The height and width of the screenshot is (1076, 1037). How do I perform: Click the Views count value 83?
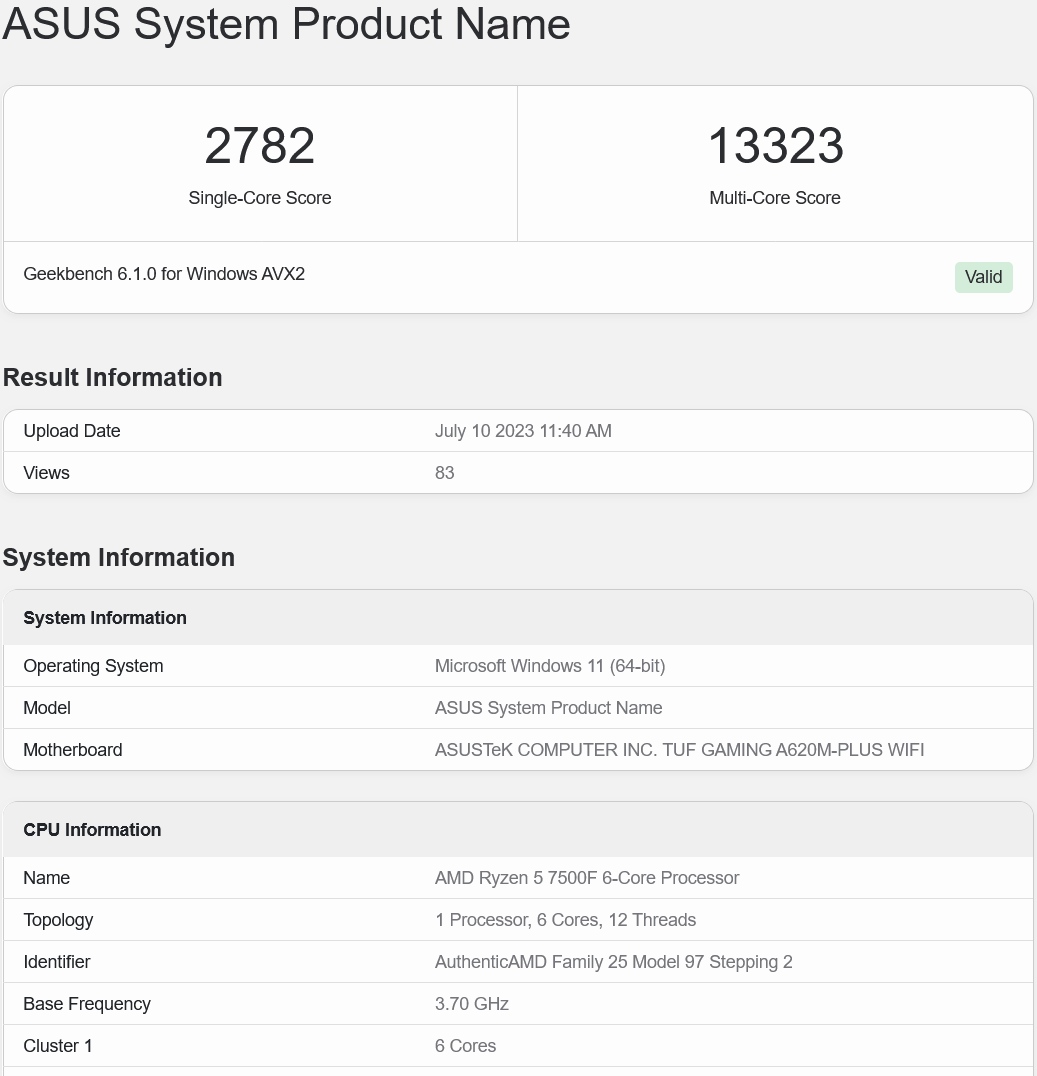(x=445, y=473)
